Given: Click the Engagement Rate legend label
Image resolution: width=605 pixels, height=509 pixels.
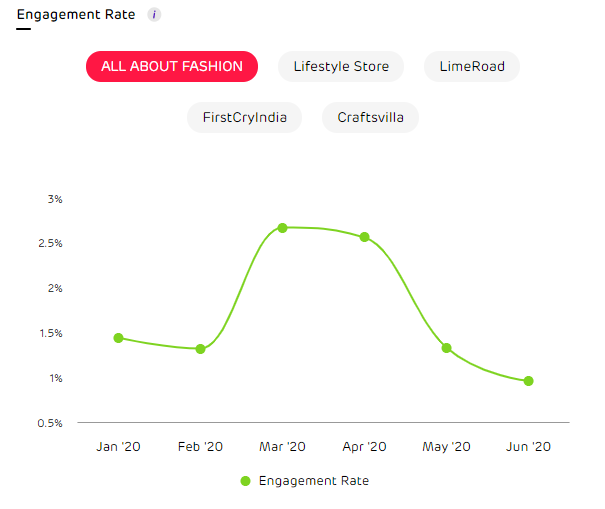Looking at the screenshot, I should pyautogui.click(x=313, y=481).
